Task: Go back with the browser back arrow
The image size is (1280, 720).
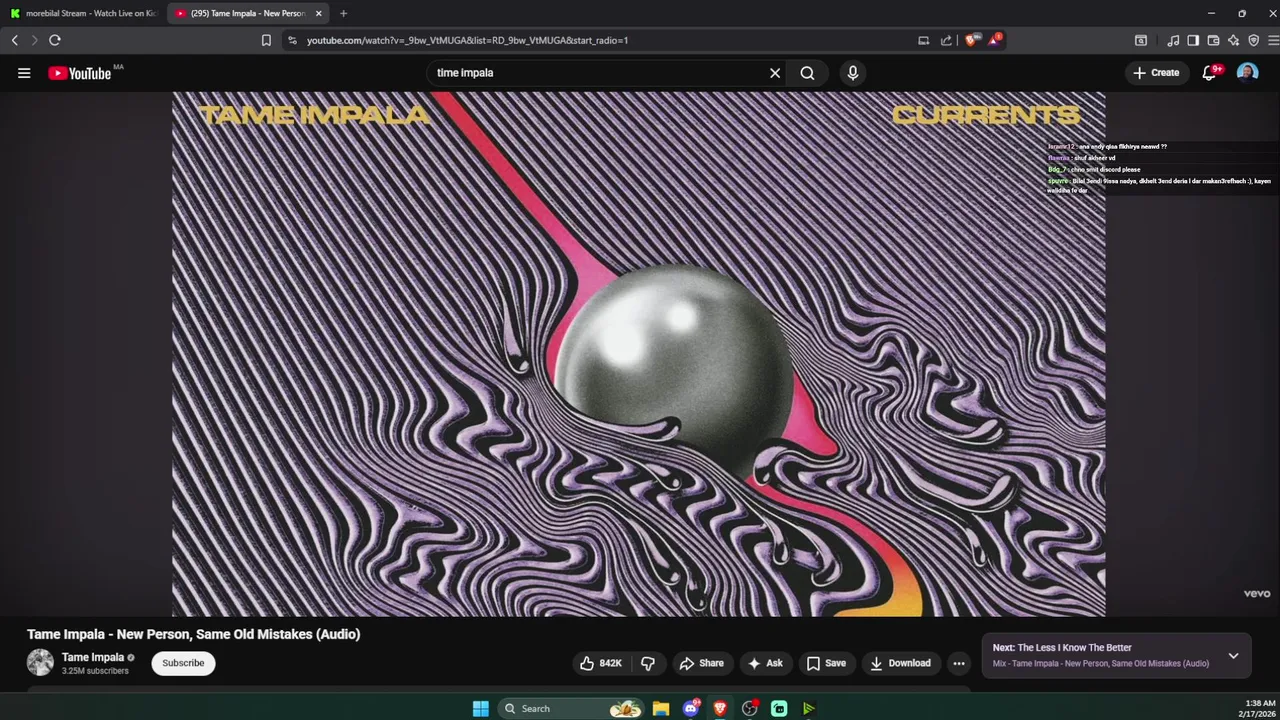Action: (15, 40)
